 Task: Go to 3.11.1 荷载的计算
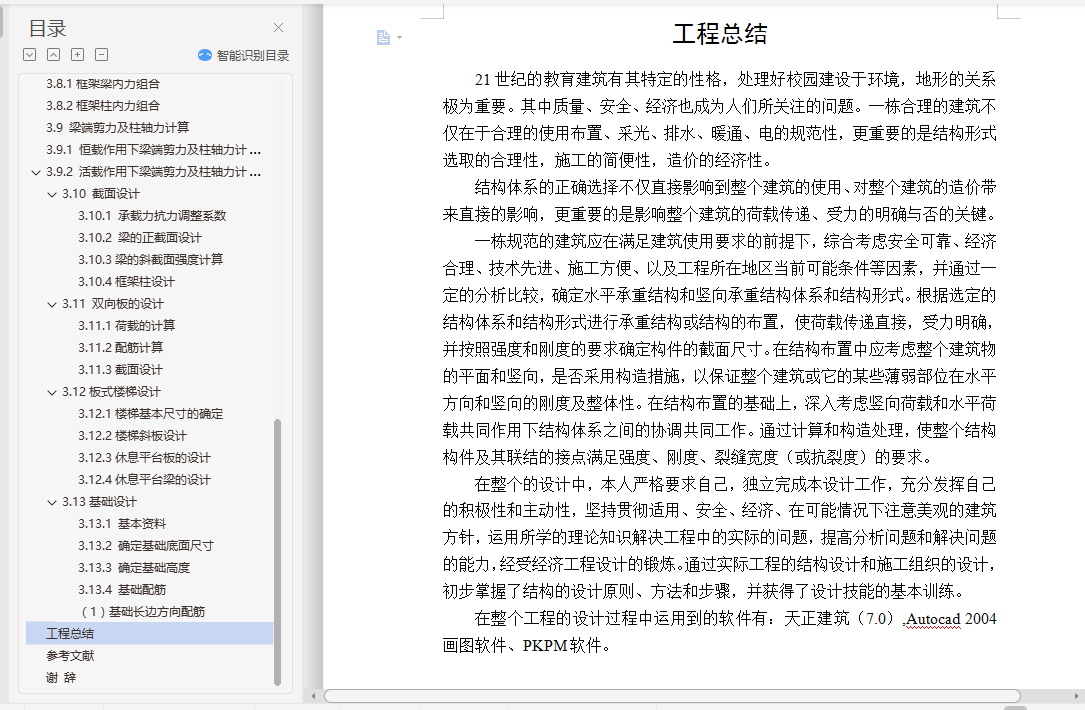(127, 326)
